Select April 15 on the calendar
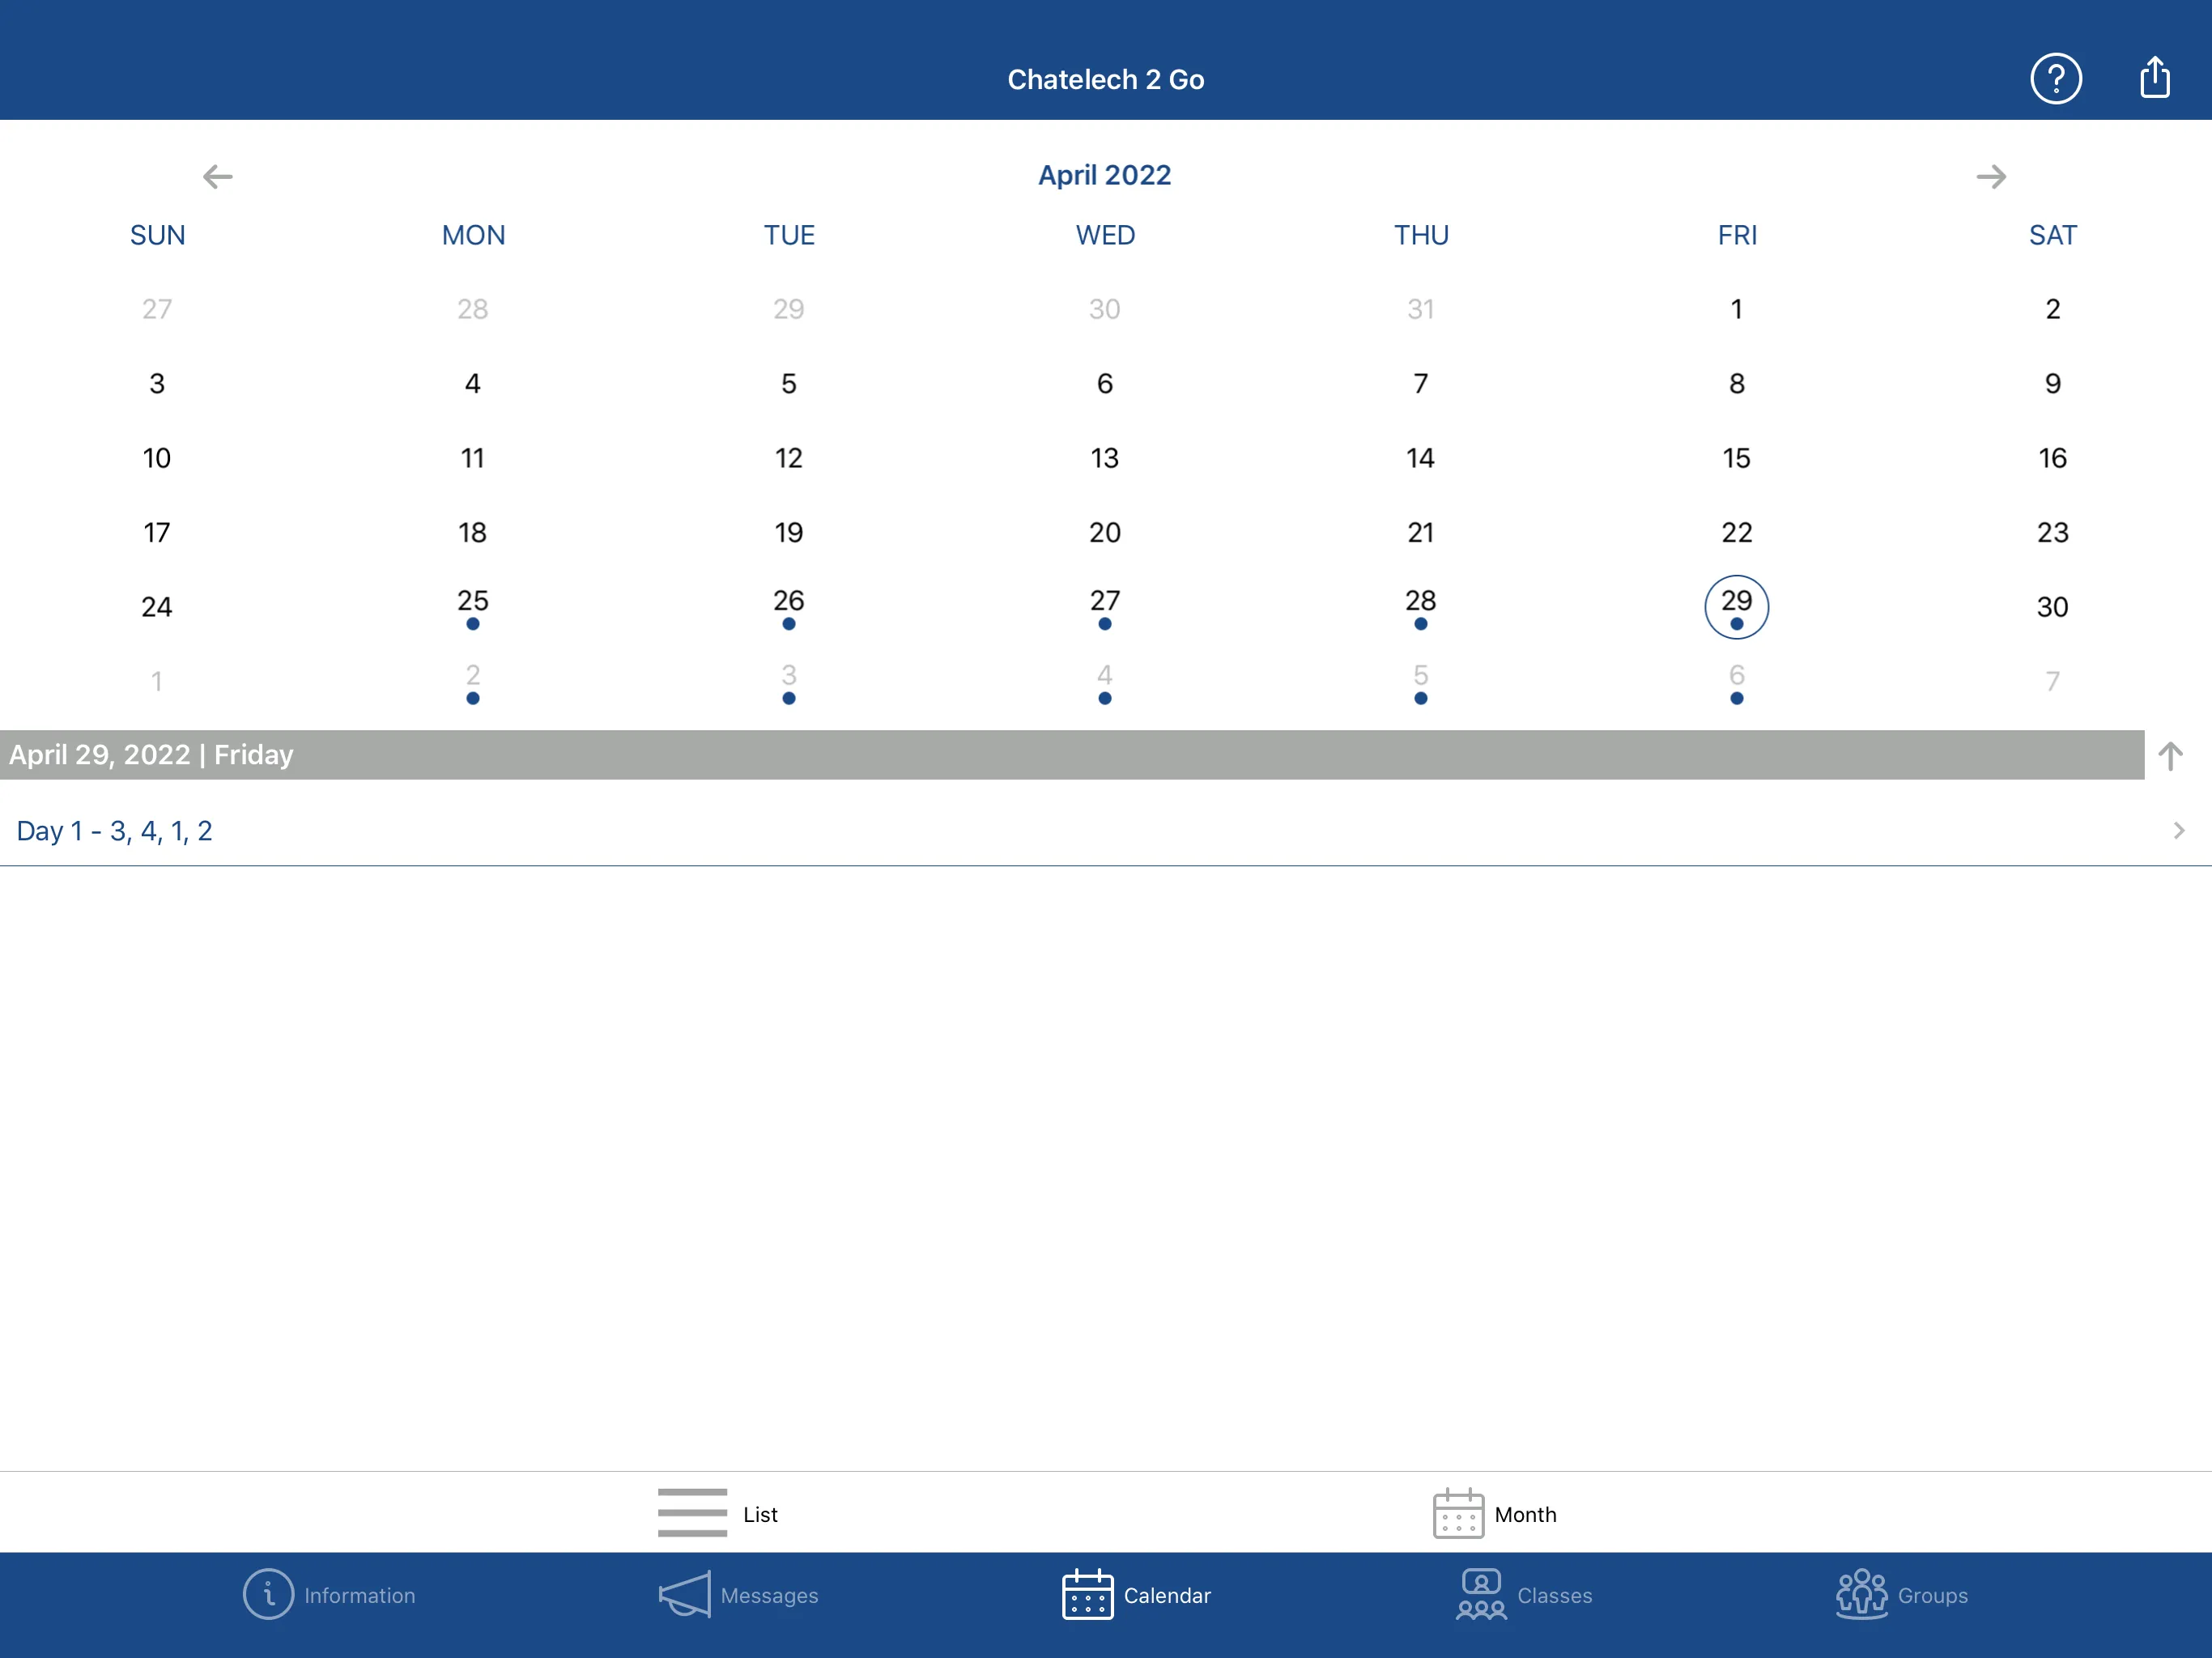The width and height of the screenshot is (2212, 1658). 1736,458
